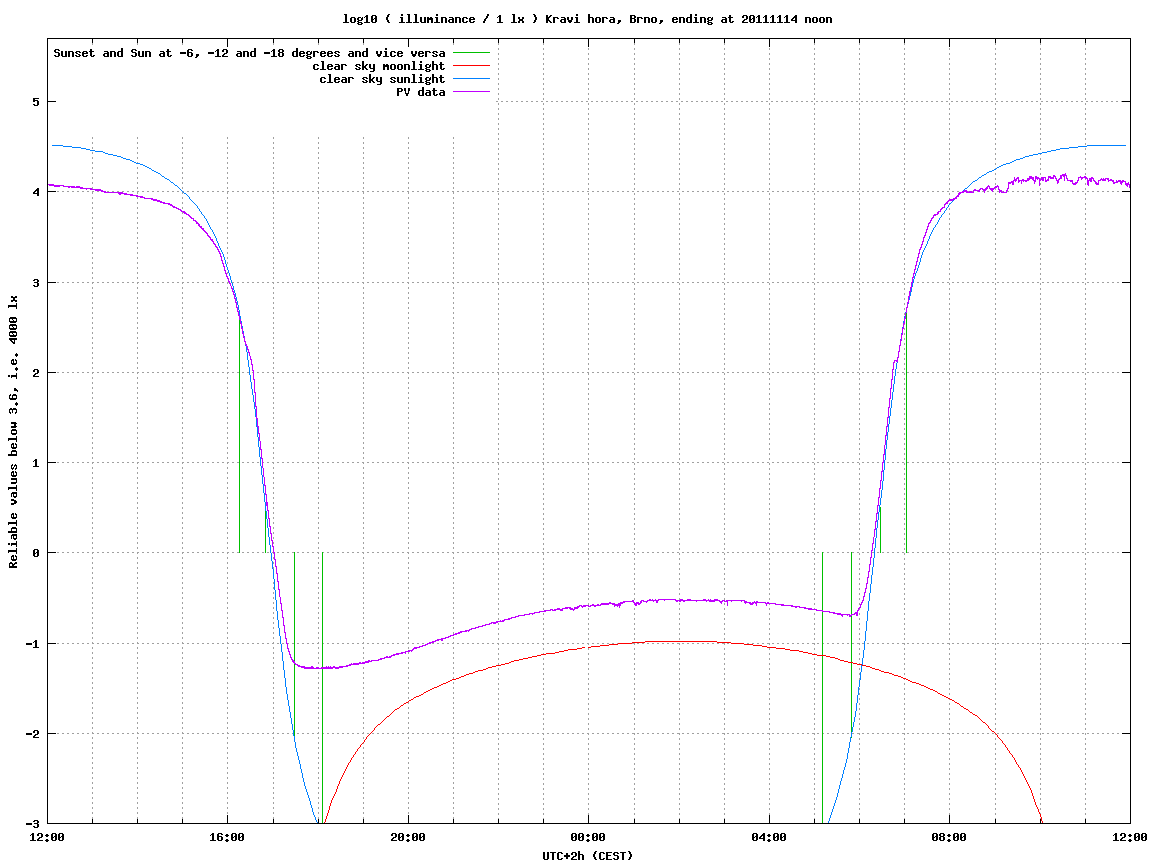Click the x-axis label 20:00
1151x863 pixels.
click(x=408, y=837)
